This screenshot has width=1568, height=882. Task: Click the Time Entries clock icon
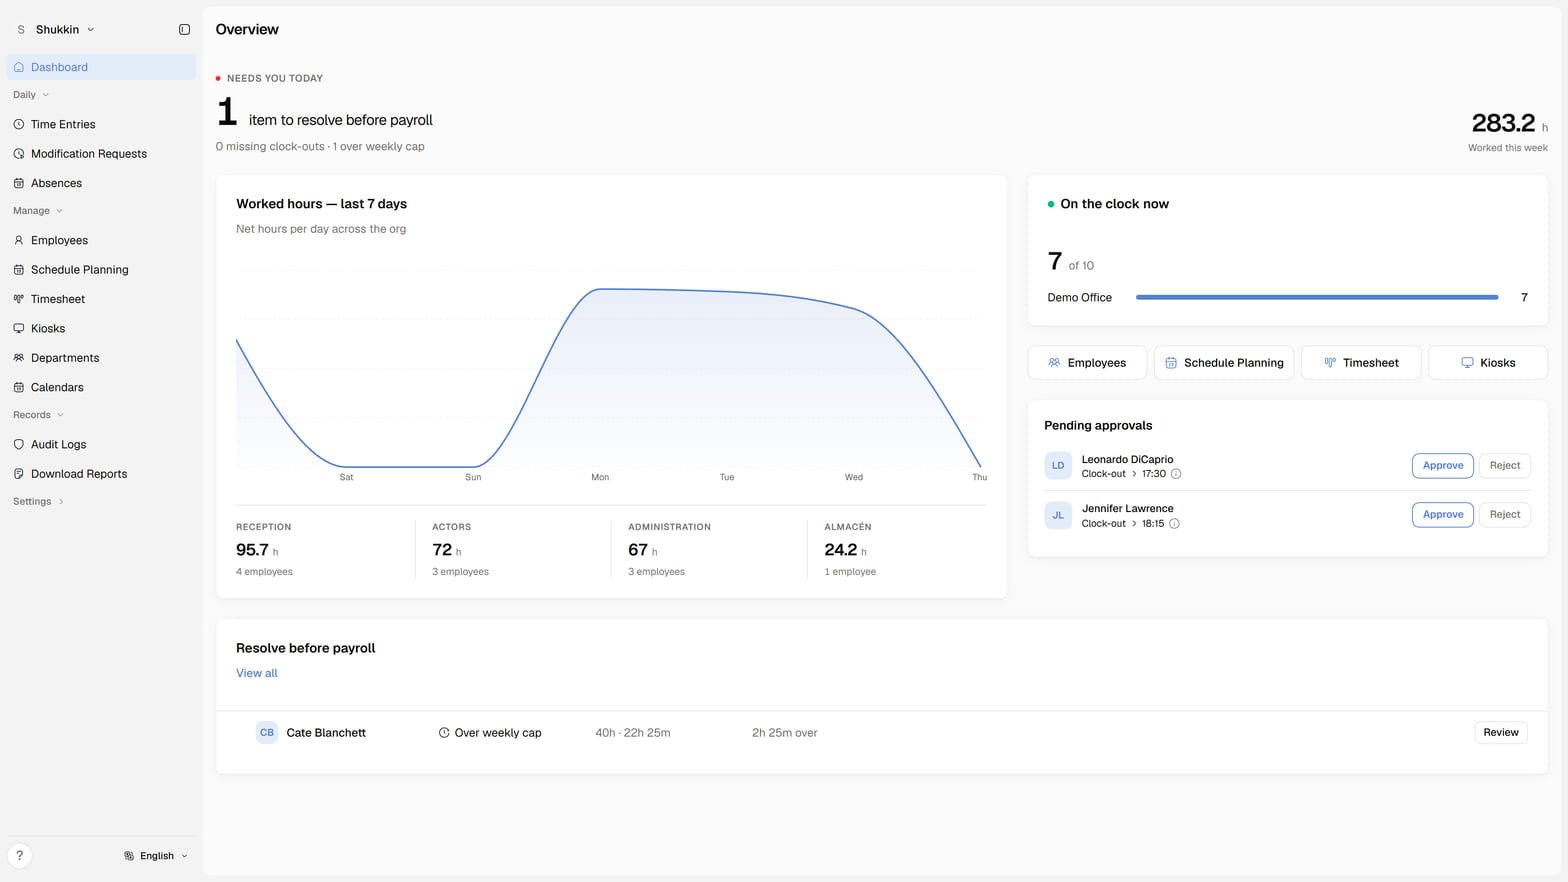19,124
